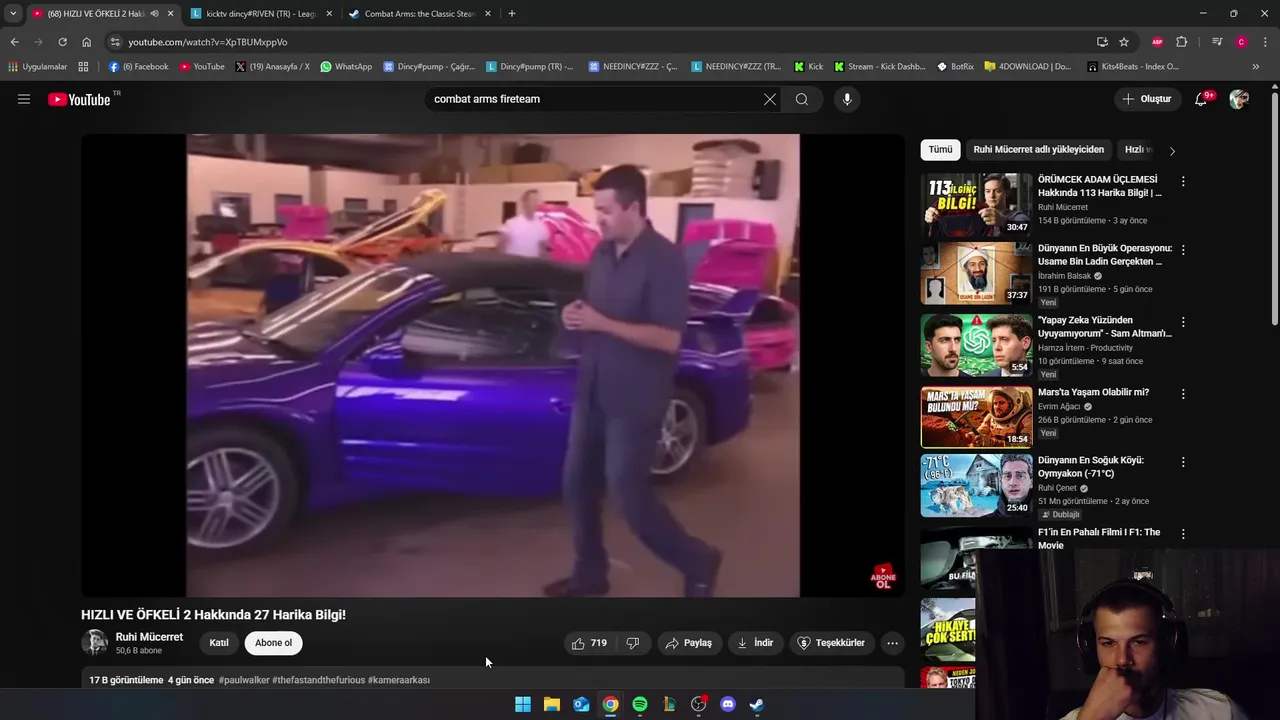Screen dimensions: 1280x720
Task: Open File Explorer from the taskbar
Action: coord(552,704)
